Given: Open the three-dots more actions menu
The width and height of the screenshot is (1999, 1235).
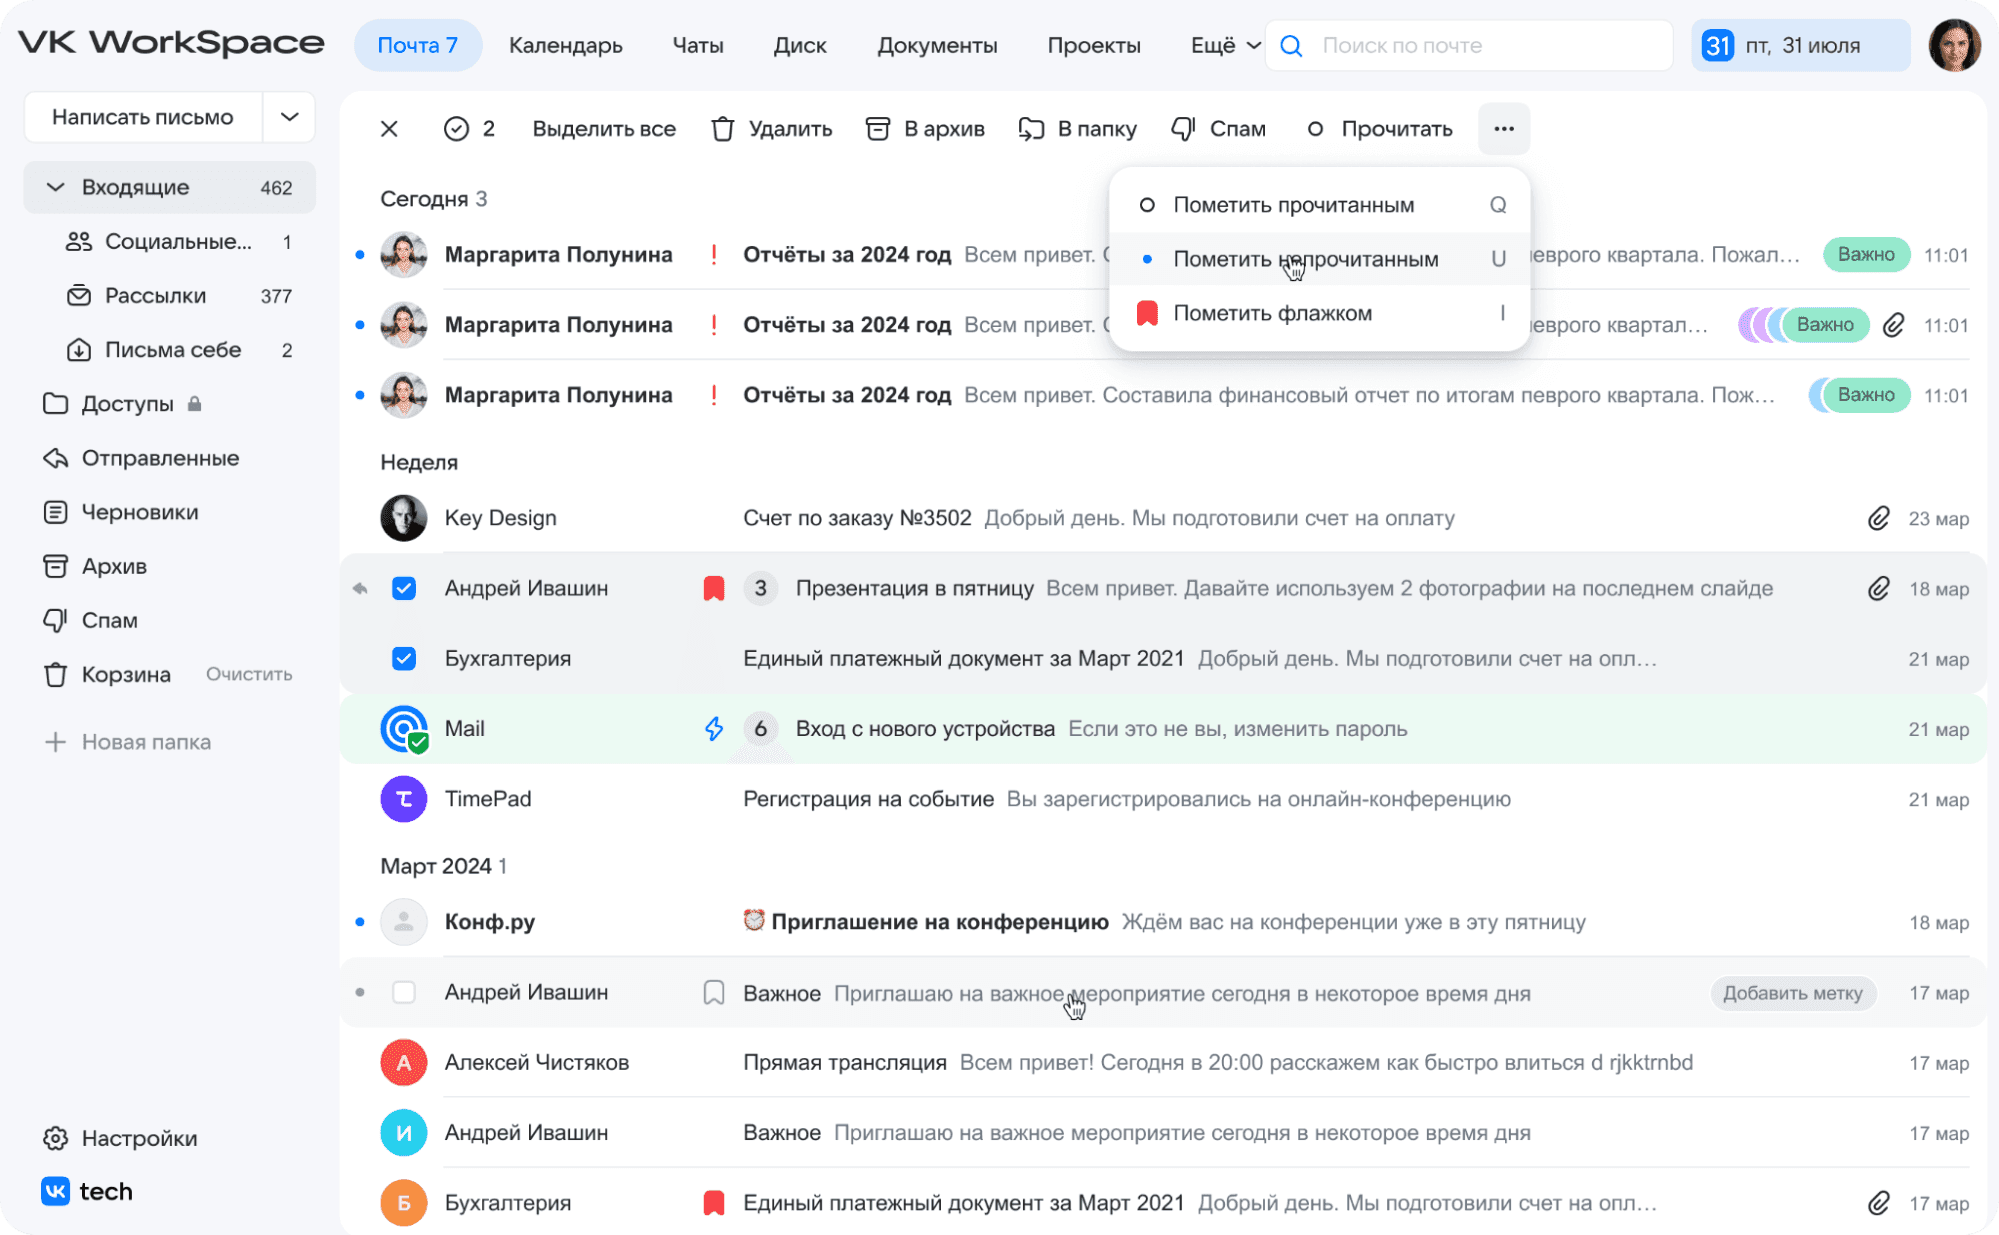Looking at the screenshot, I should [1504, 129].
